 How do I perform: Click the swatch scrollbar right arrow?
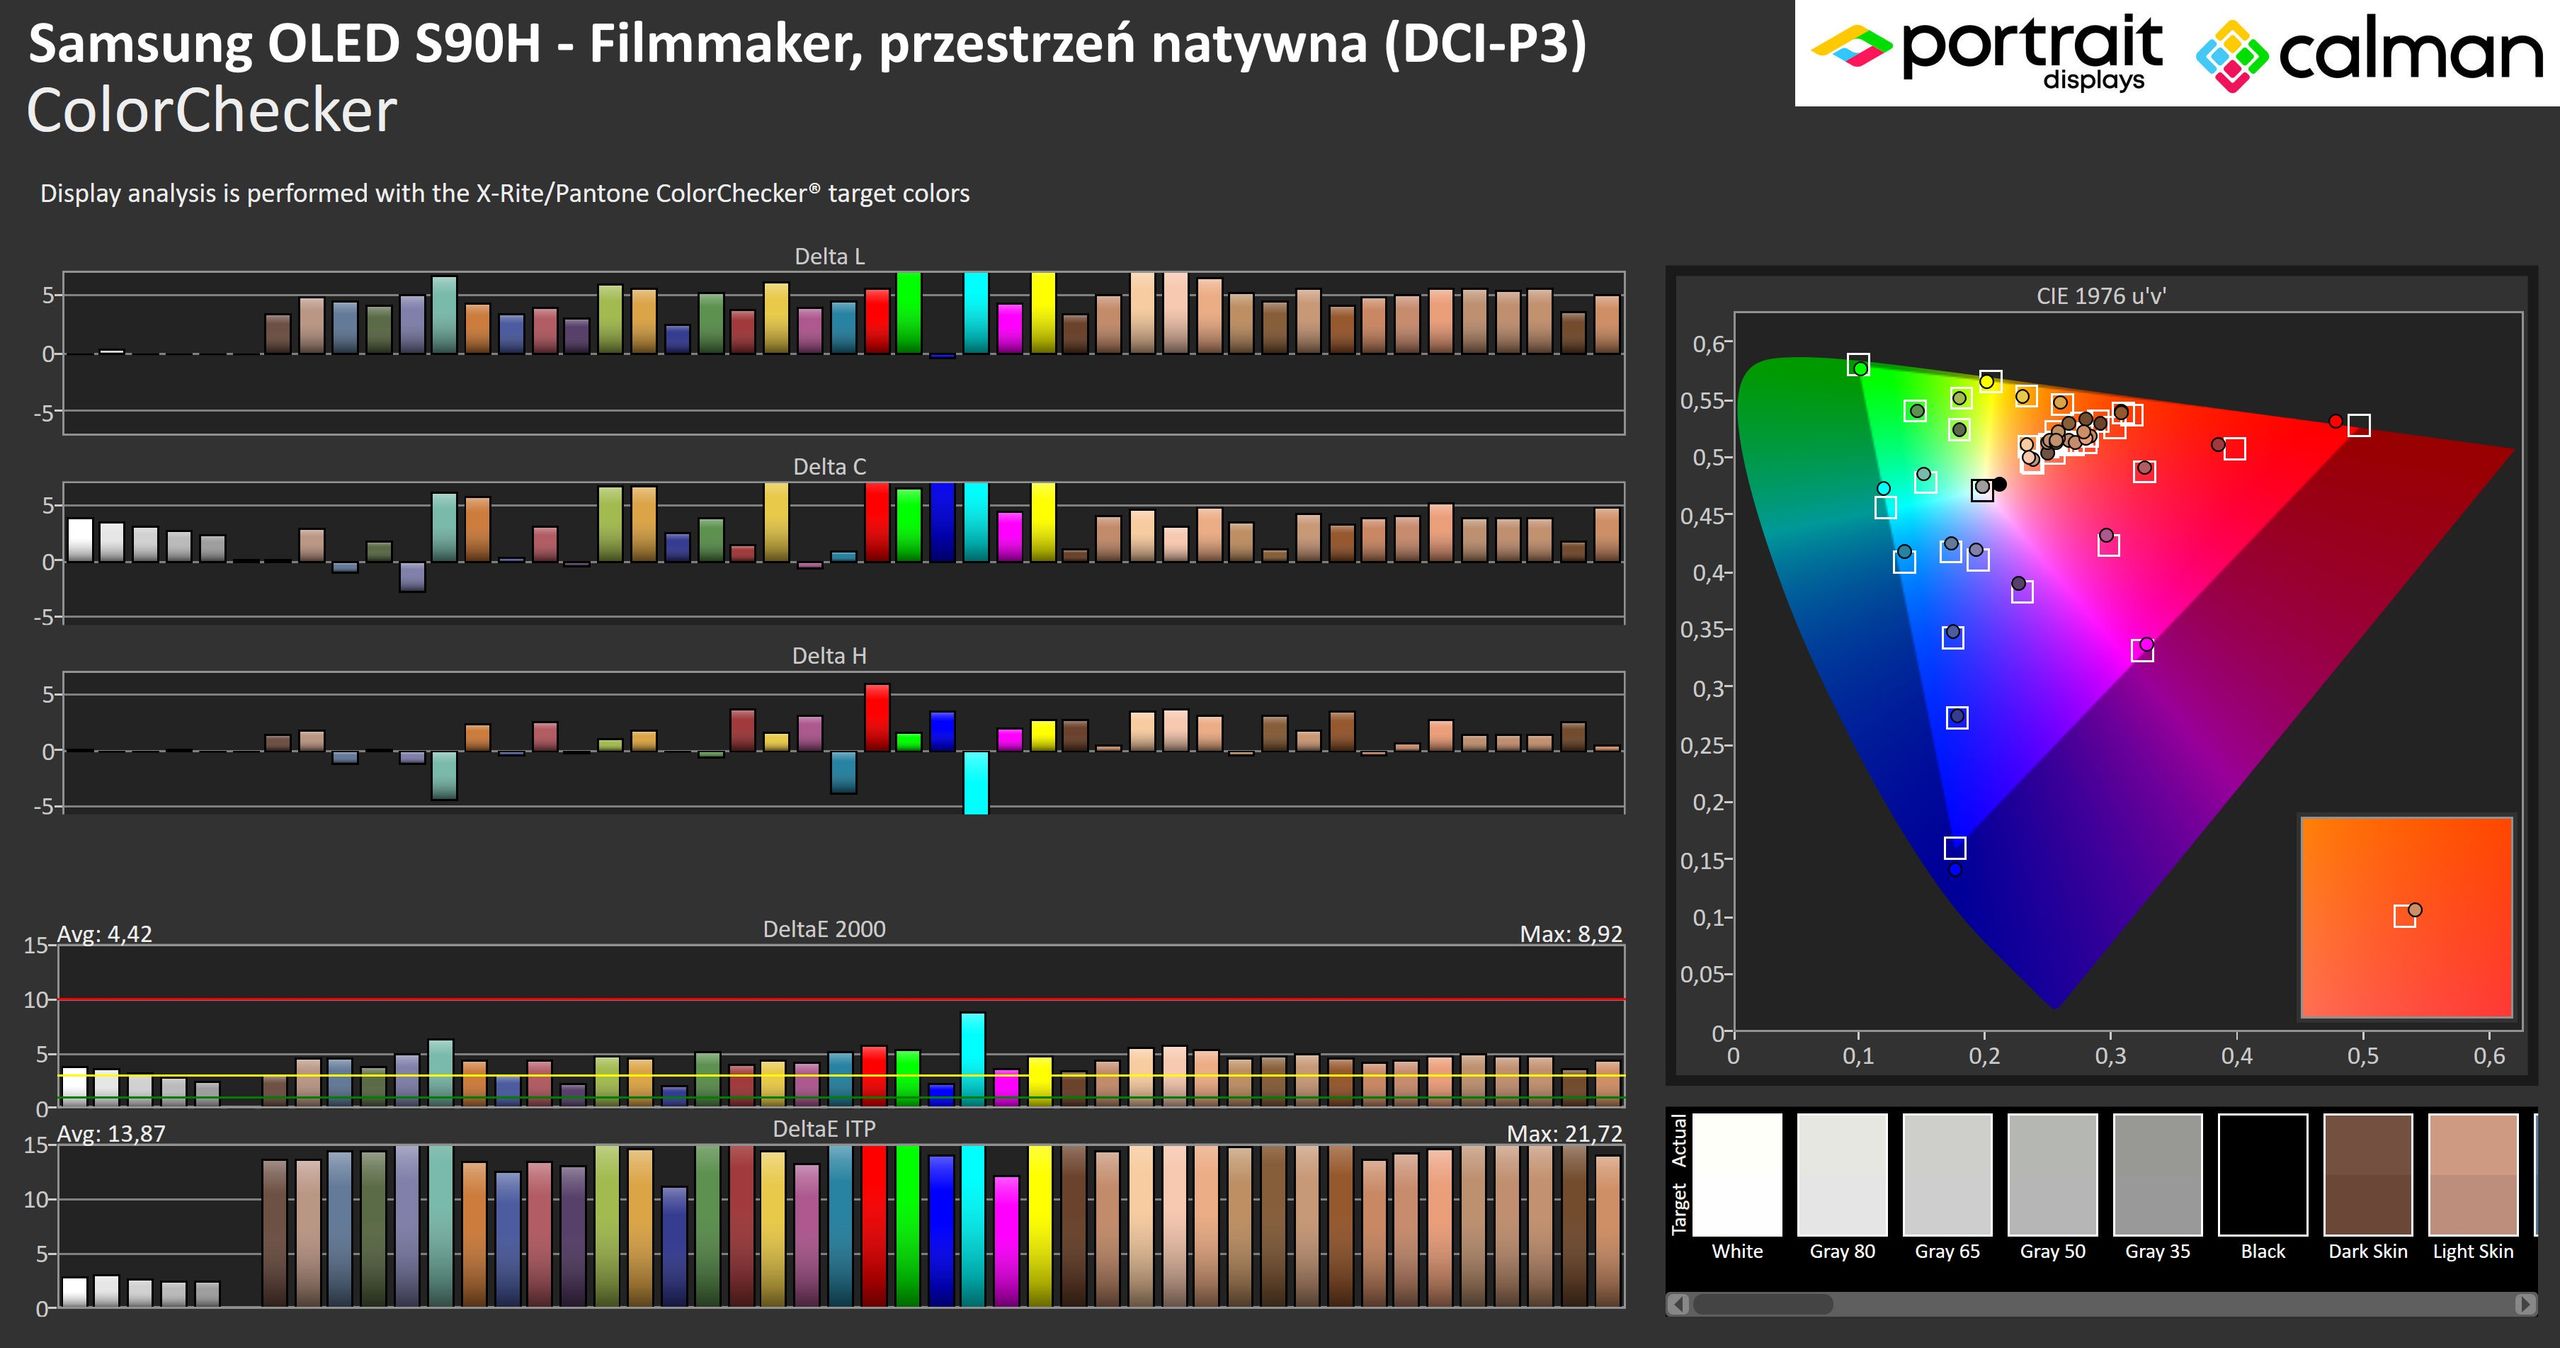click(2525, 1304)
